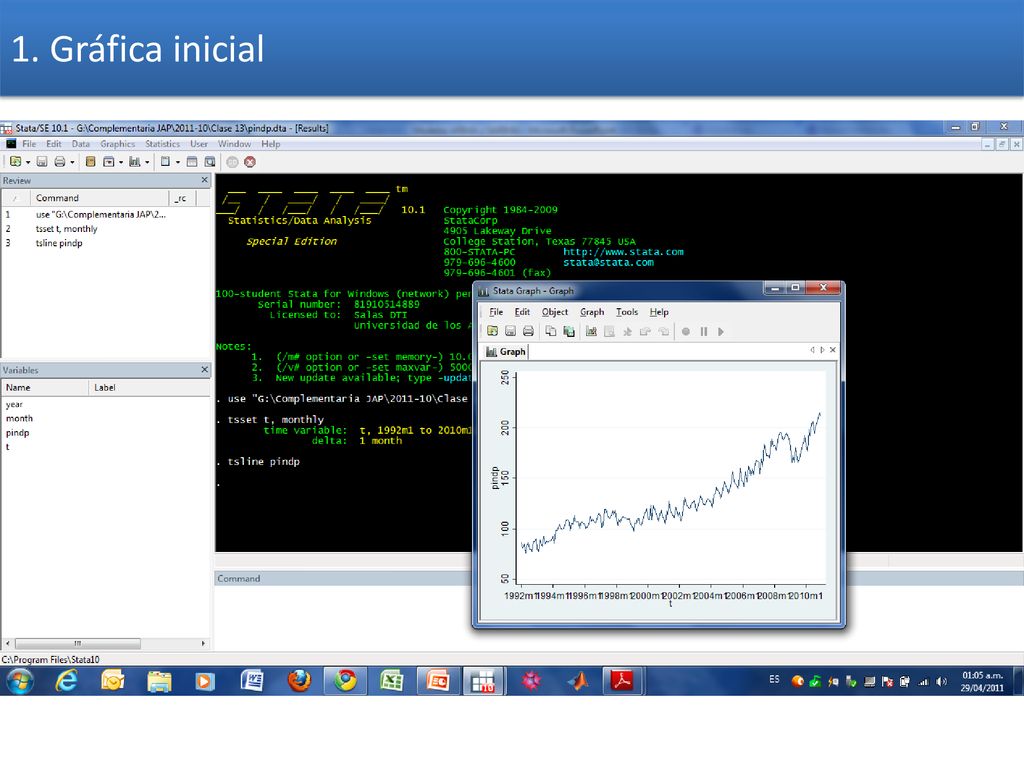This screenshot has height=768, width=1024.
Task: Click Print icon in main Stata toolbar
Action: pos(60,161)
